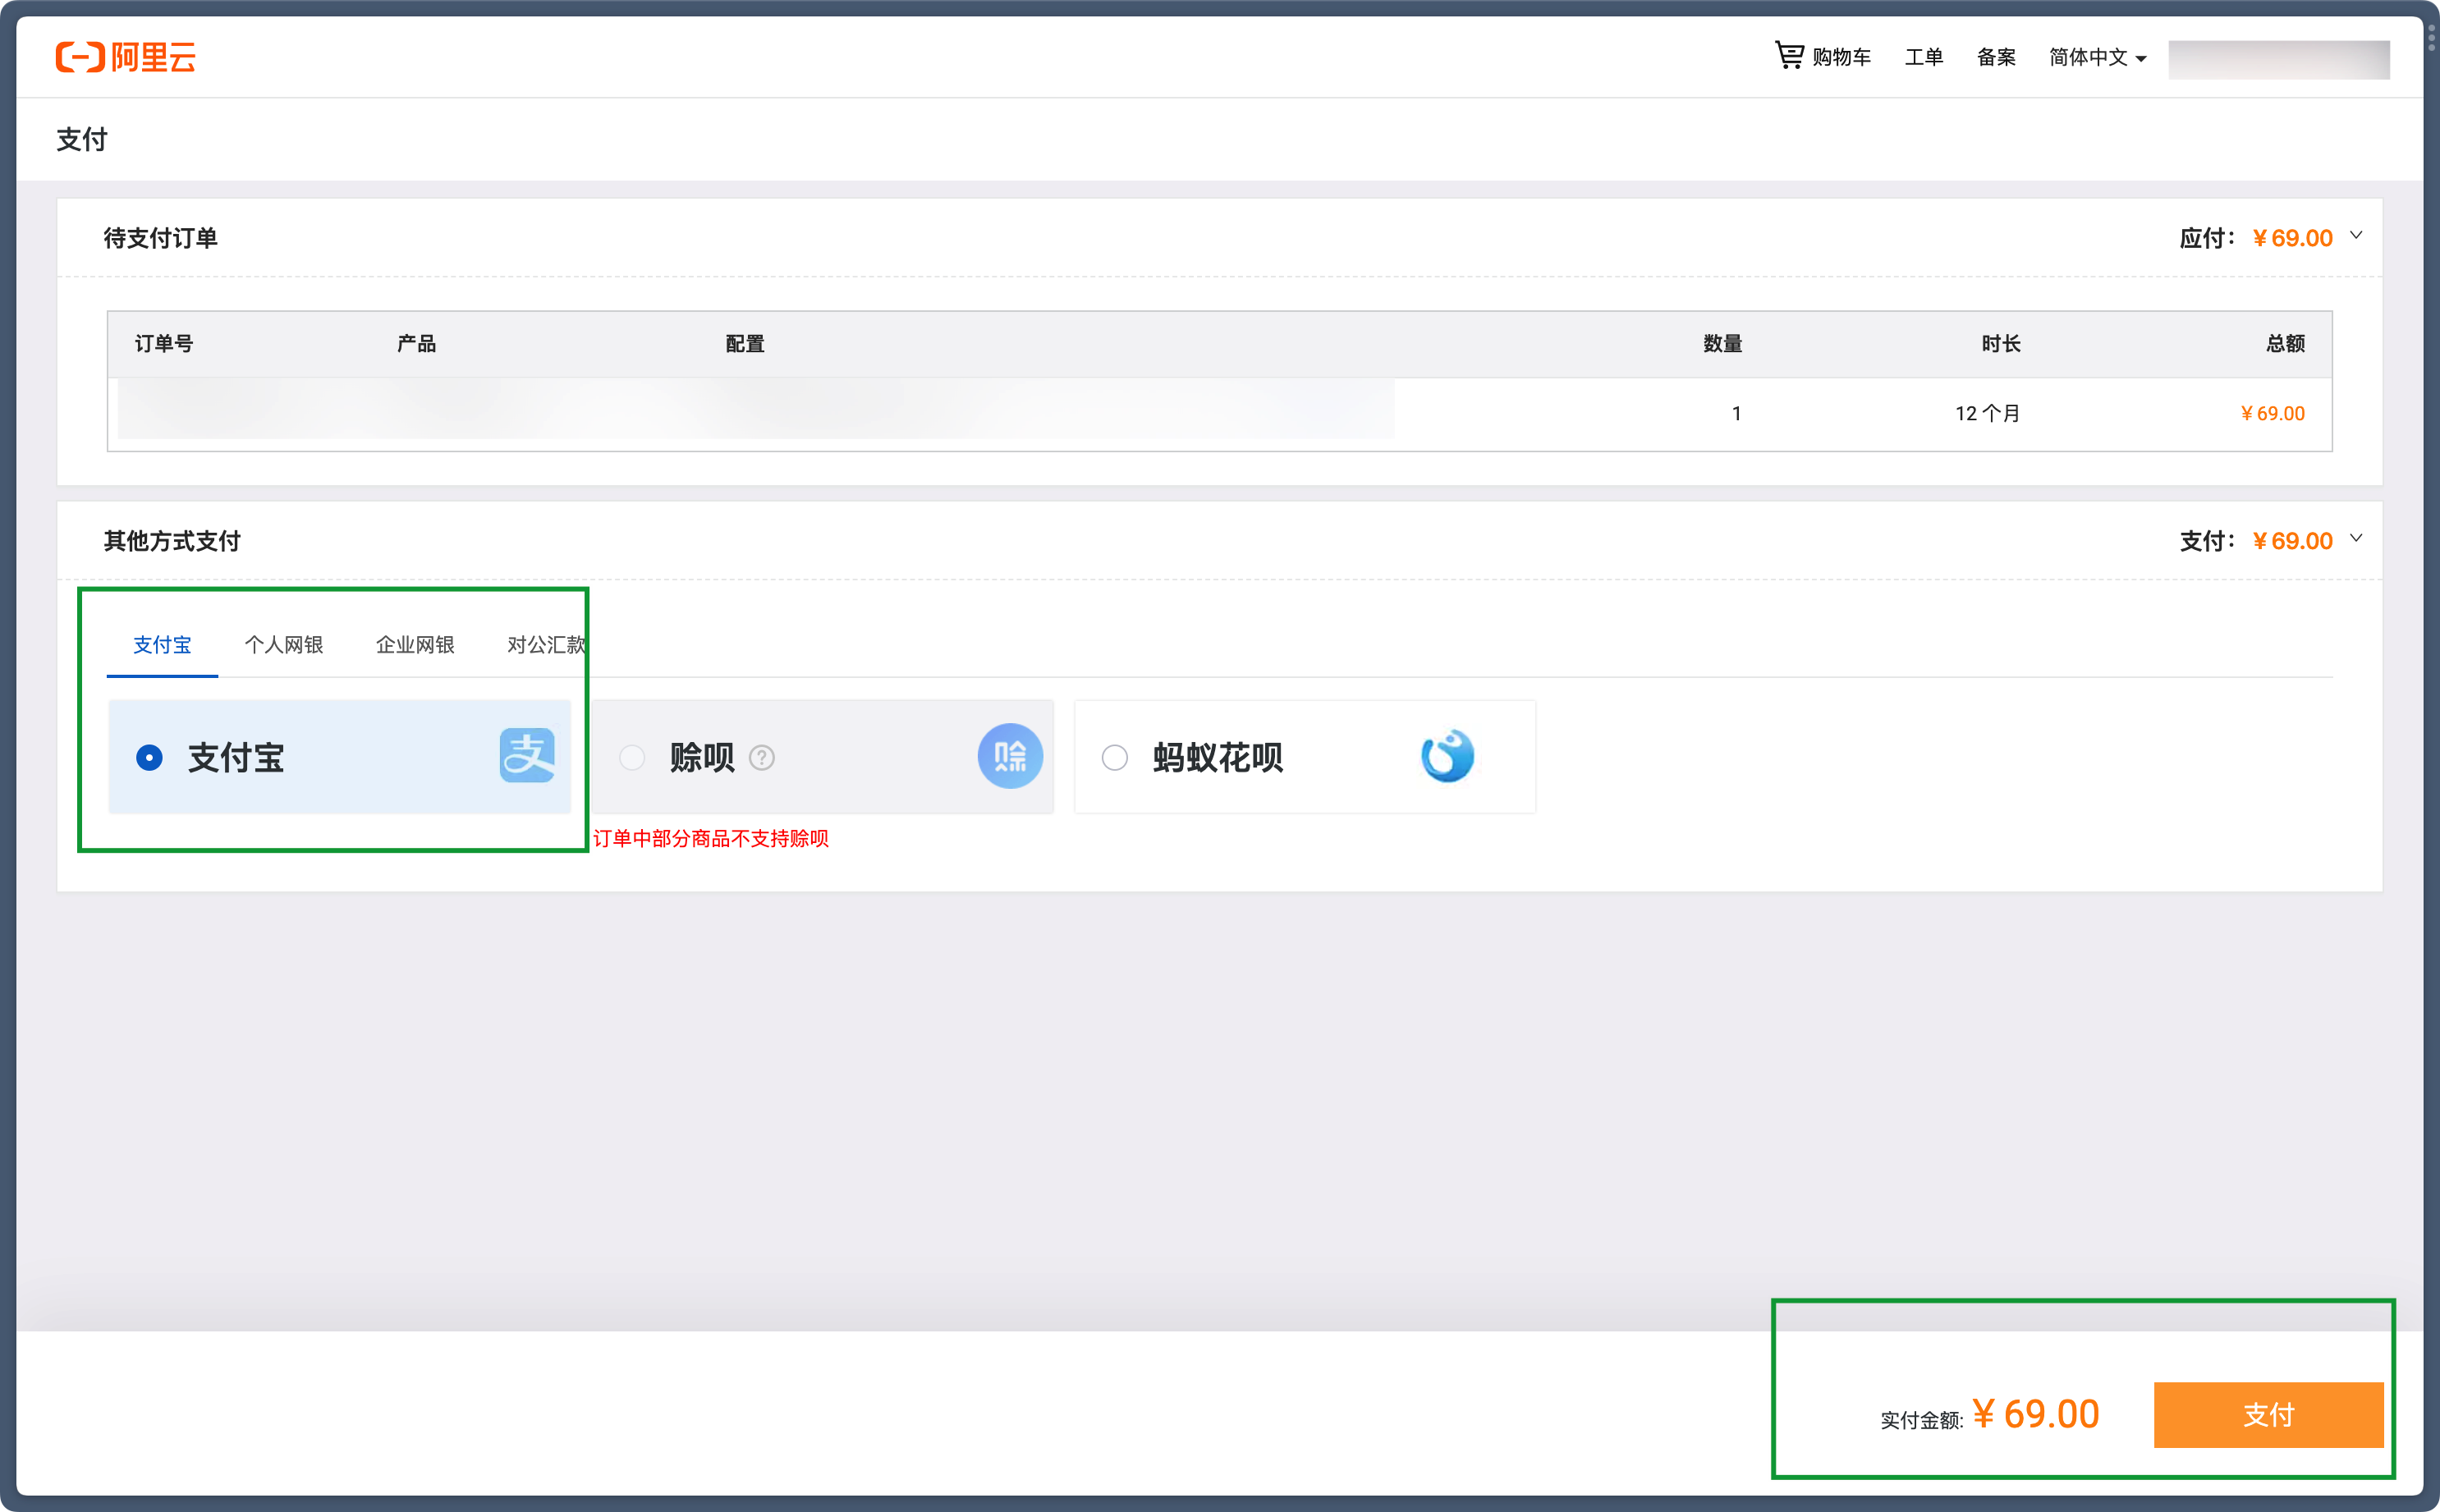Switch to the 个人网银 tab
Screen dimensions: 2440x1512
coord(284,644)
